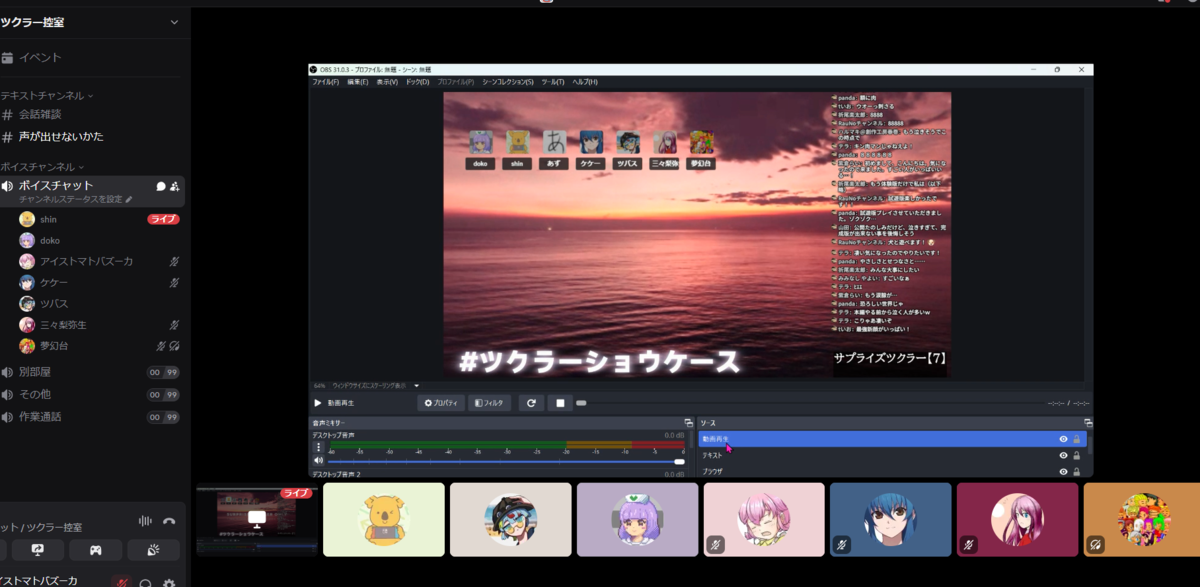The height and width of the screenshot is (587, 1200).
Task: Open OBS シーンコレクション(S) menu
Action: pos(508,82)
